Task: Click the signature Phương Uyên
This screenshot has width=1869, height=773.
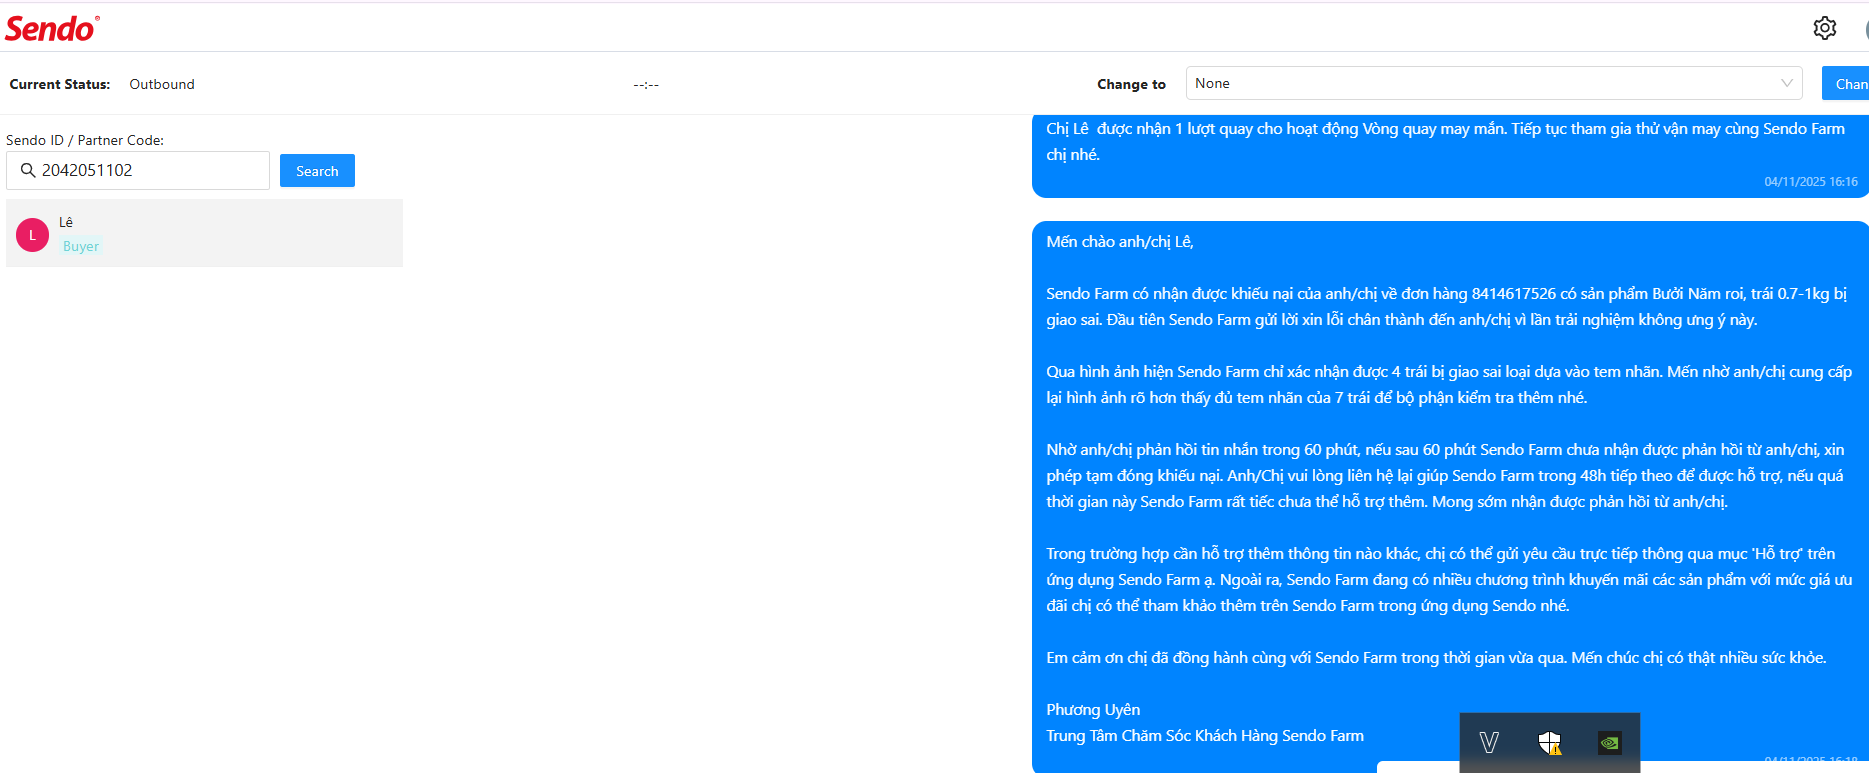Action: pyautogui.click(x=1093, y=709)
